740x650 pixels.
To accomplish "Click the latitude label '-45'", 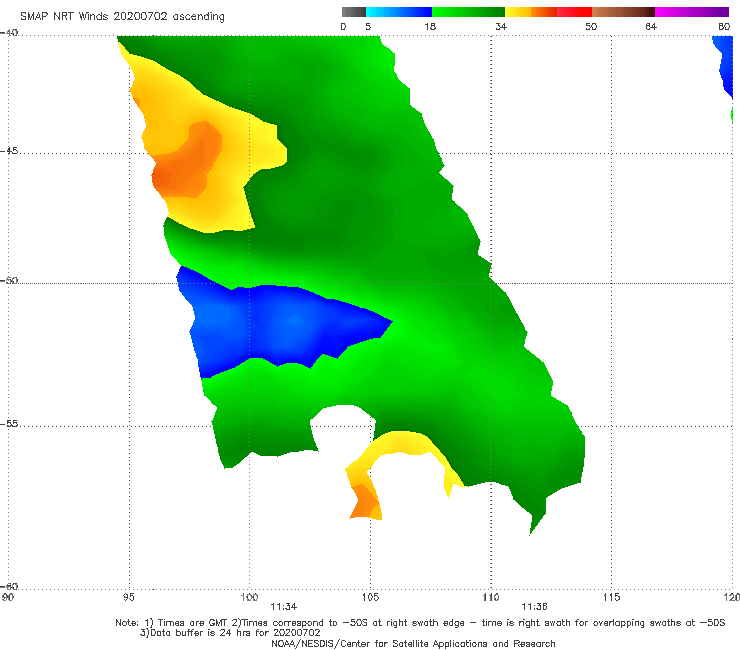I will pyautogui.click(x=9, y=151).
